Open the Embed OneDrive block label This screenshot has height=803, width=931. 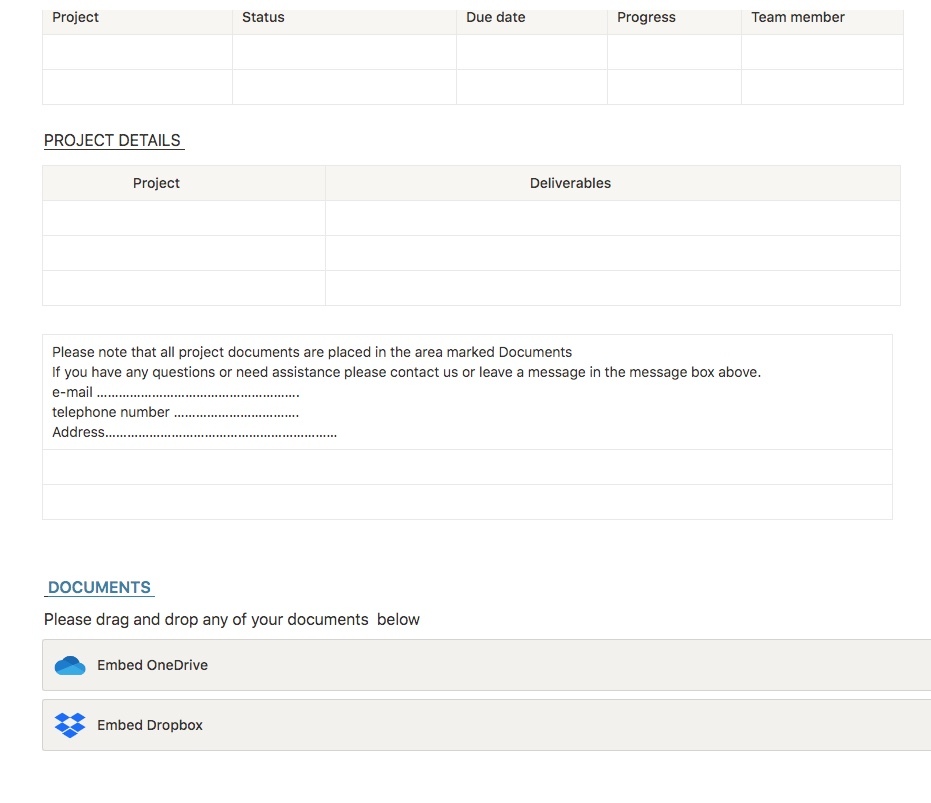click(152, 665)
